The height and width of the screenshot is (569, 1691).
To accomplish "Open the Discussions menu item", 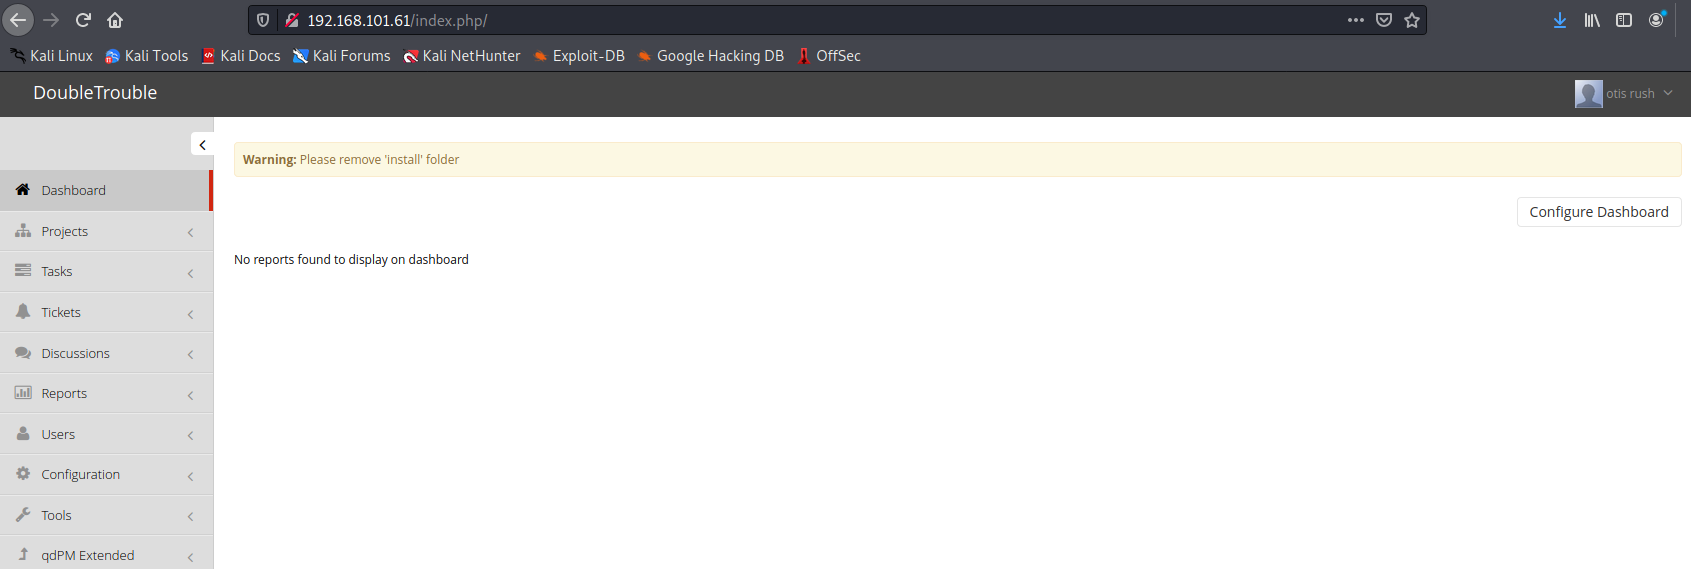I will 106,353.
